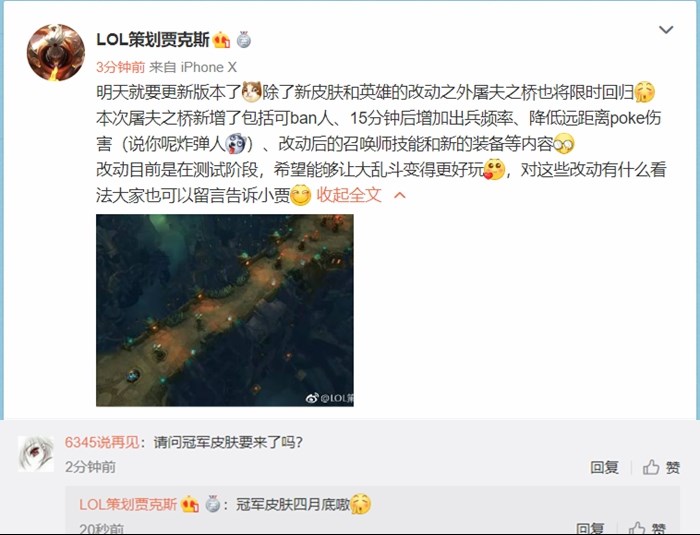This screenshot has height=535, width=700.
Task: Click the 6345说再见 username
Action: click(x=102, y=442)
